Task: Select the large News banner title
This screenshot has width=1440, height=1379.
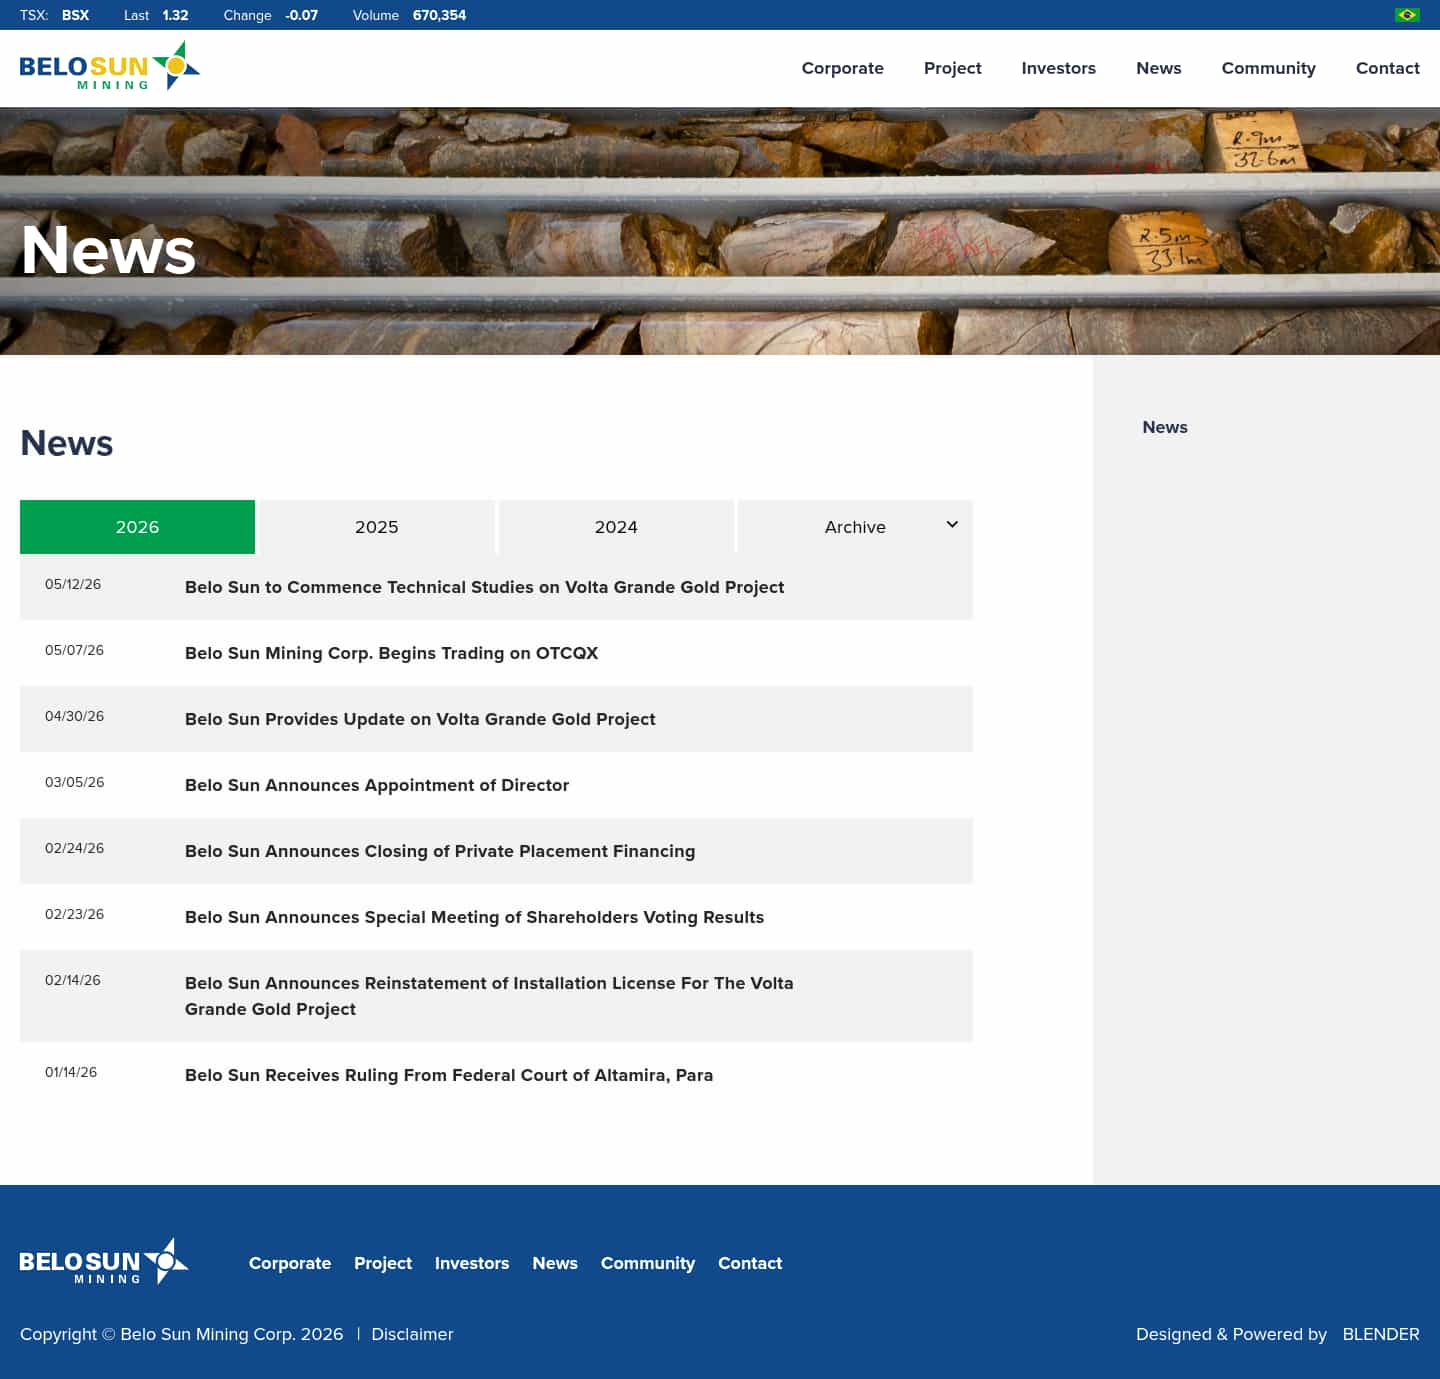Action: click(x=108, y=250)
